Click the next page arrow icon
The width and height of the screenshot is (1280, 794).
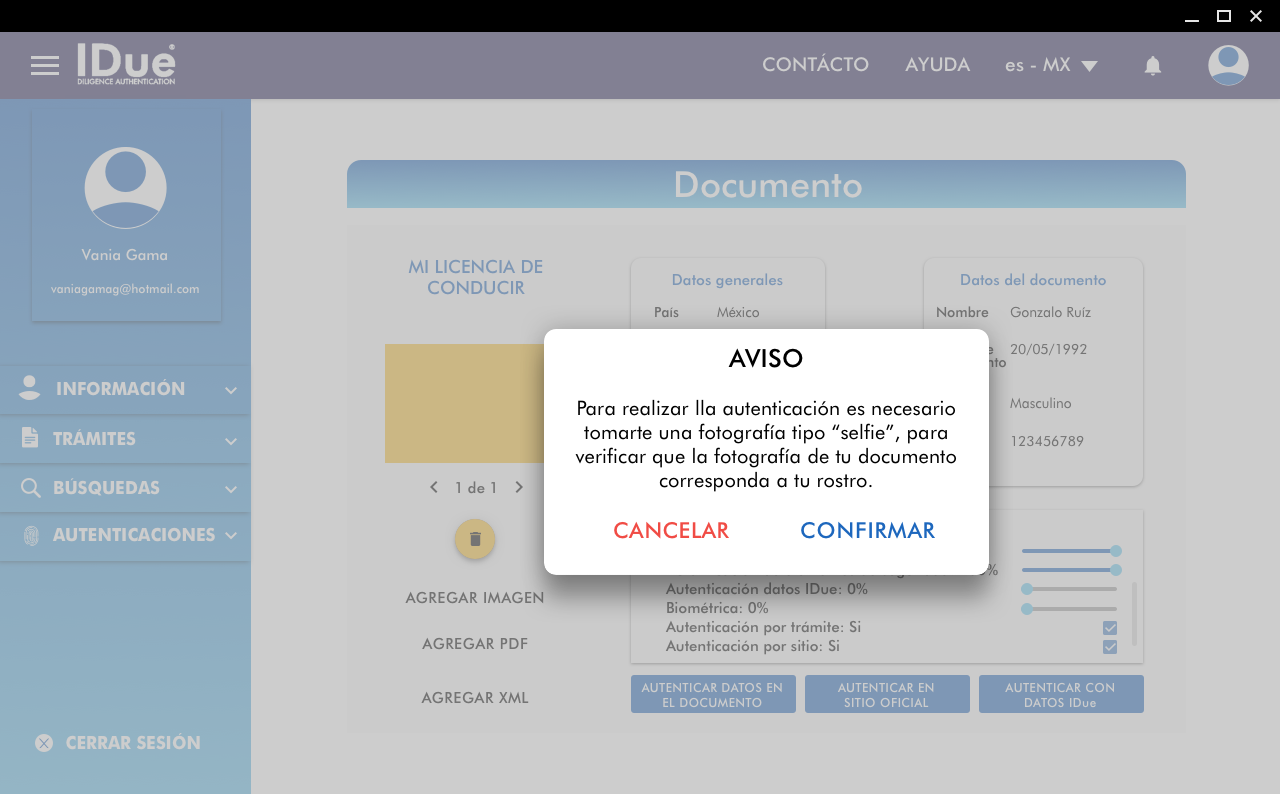tap(519, 488)
